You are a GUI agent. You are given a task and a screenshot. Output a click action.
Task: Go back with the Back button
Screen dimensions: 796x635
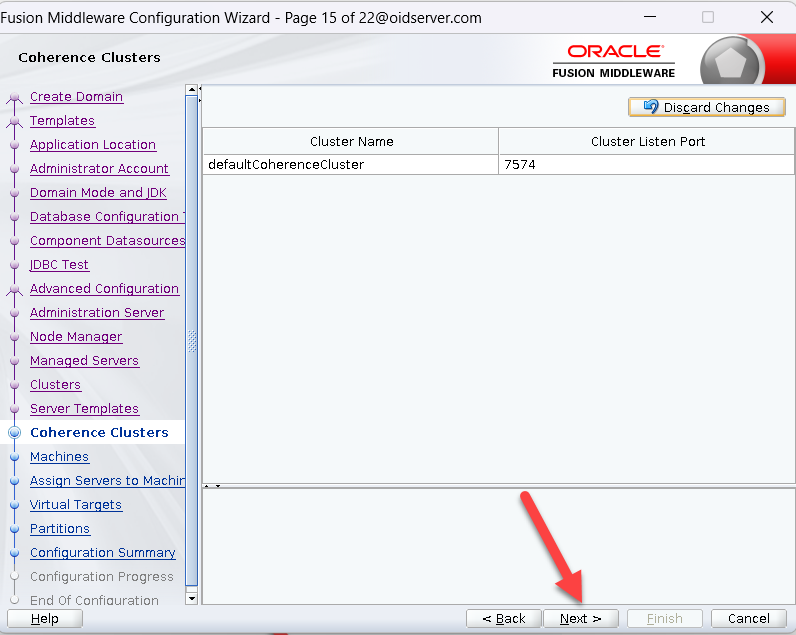[x=504, y=618]
